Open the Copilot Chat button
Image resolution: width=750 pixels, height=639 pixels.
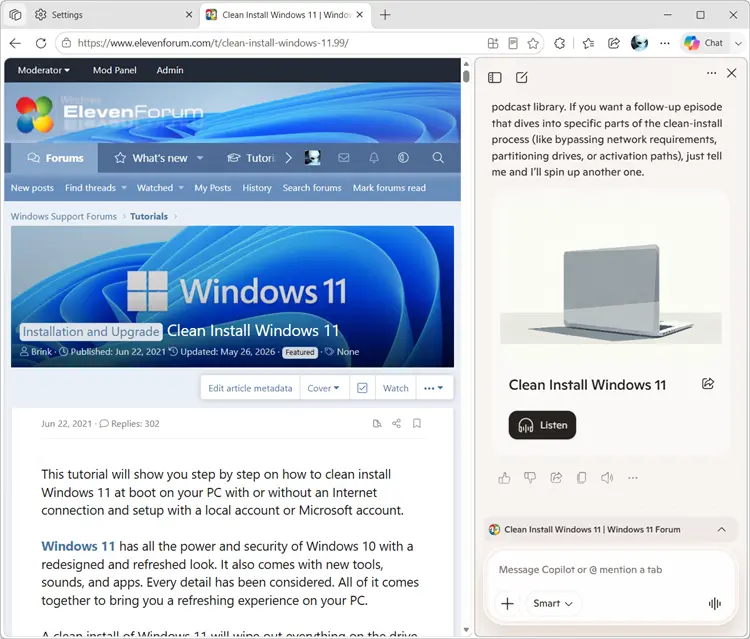(x=703, y=43)
